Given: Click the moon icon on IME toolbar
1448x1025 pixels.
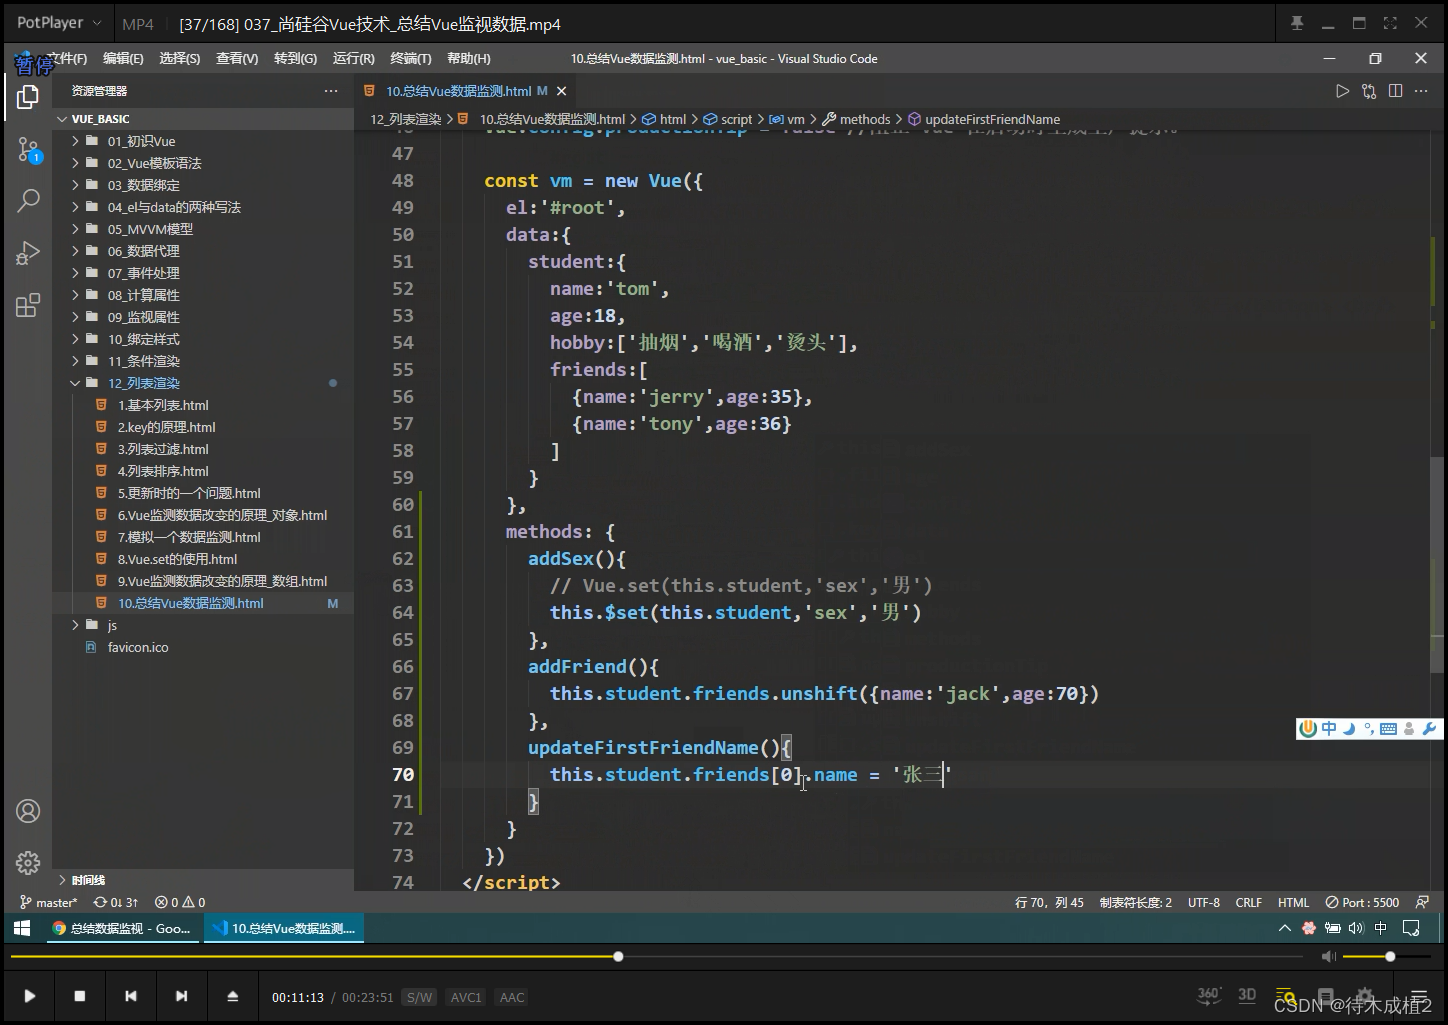Looking at the screenshot, I should (x=1349, y=729).
